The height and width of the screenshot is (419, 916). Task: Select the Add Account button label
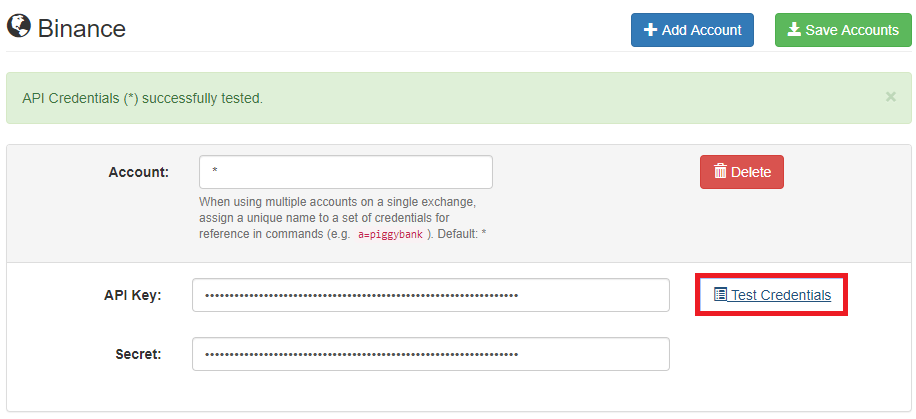pos(701,30)
